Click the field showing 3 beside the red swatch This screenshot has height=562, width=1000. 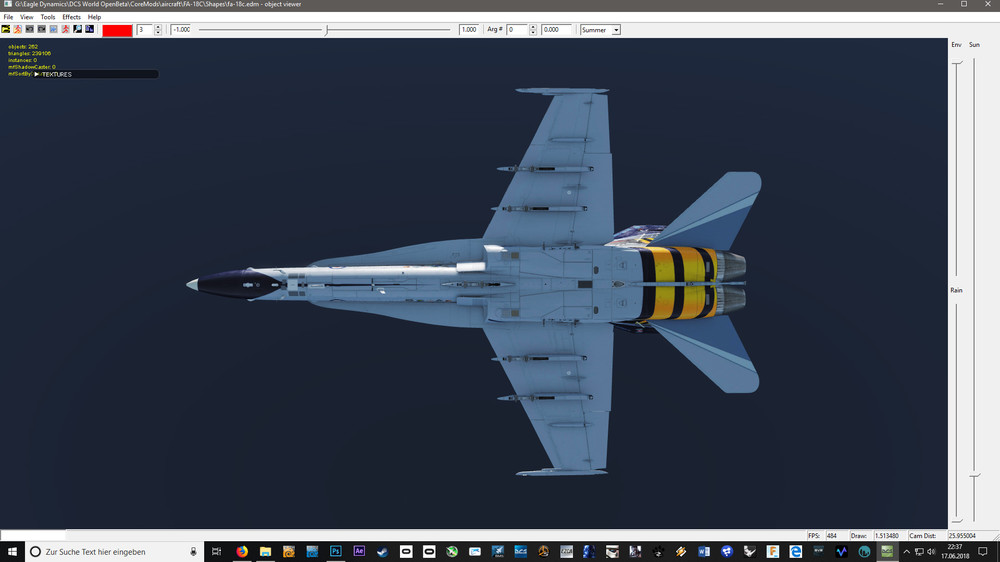(145, 30)
